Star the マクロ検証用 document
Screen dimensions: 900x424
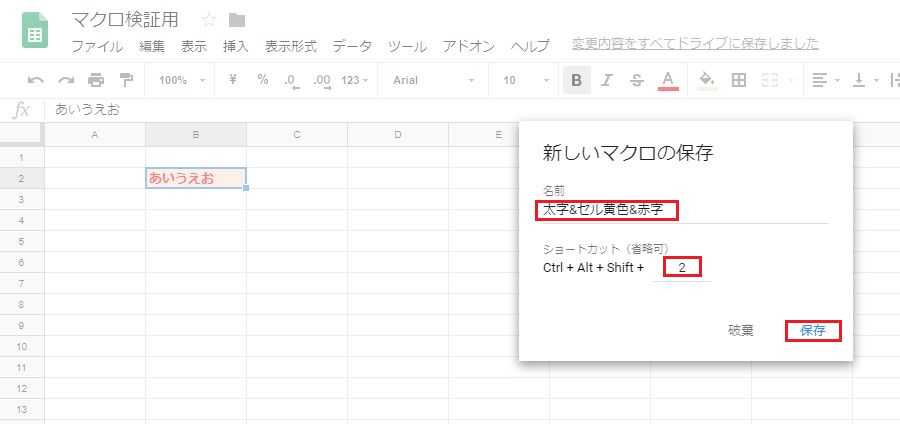pos(208,20)
